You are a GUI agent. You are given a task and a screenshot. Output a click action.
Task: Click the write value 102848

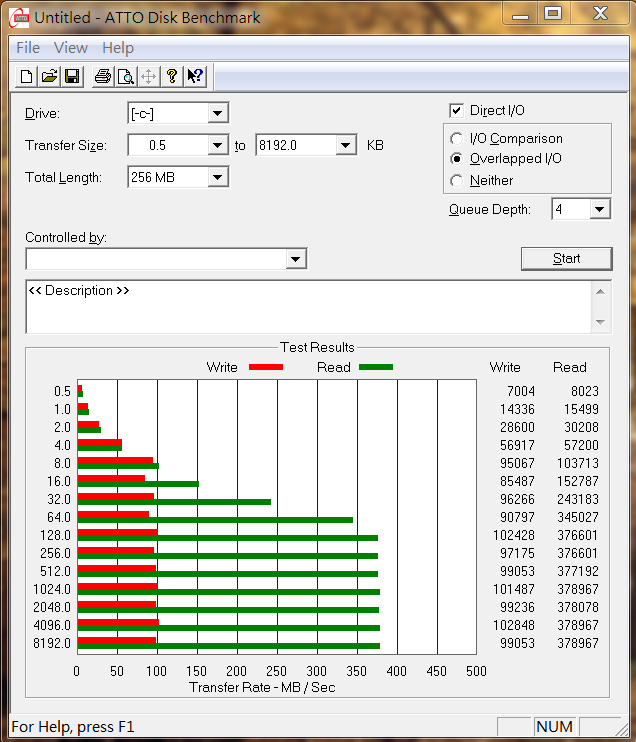click(514, 625)
